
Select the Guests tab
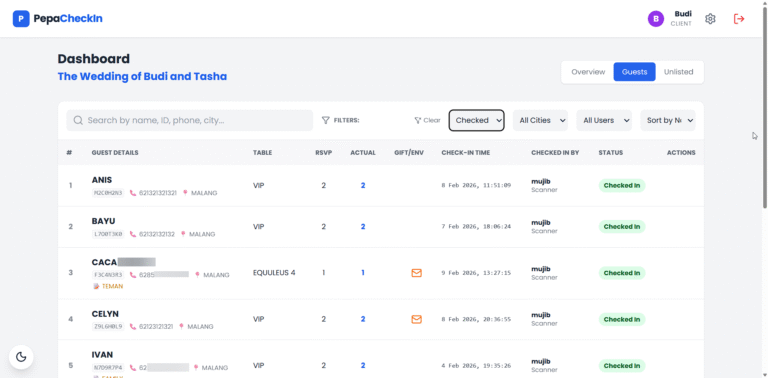(x=634, y=72)
